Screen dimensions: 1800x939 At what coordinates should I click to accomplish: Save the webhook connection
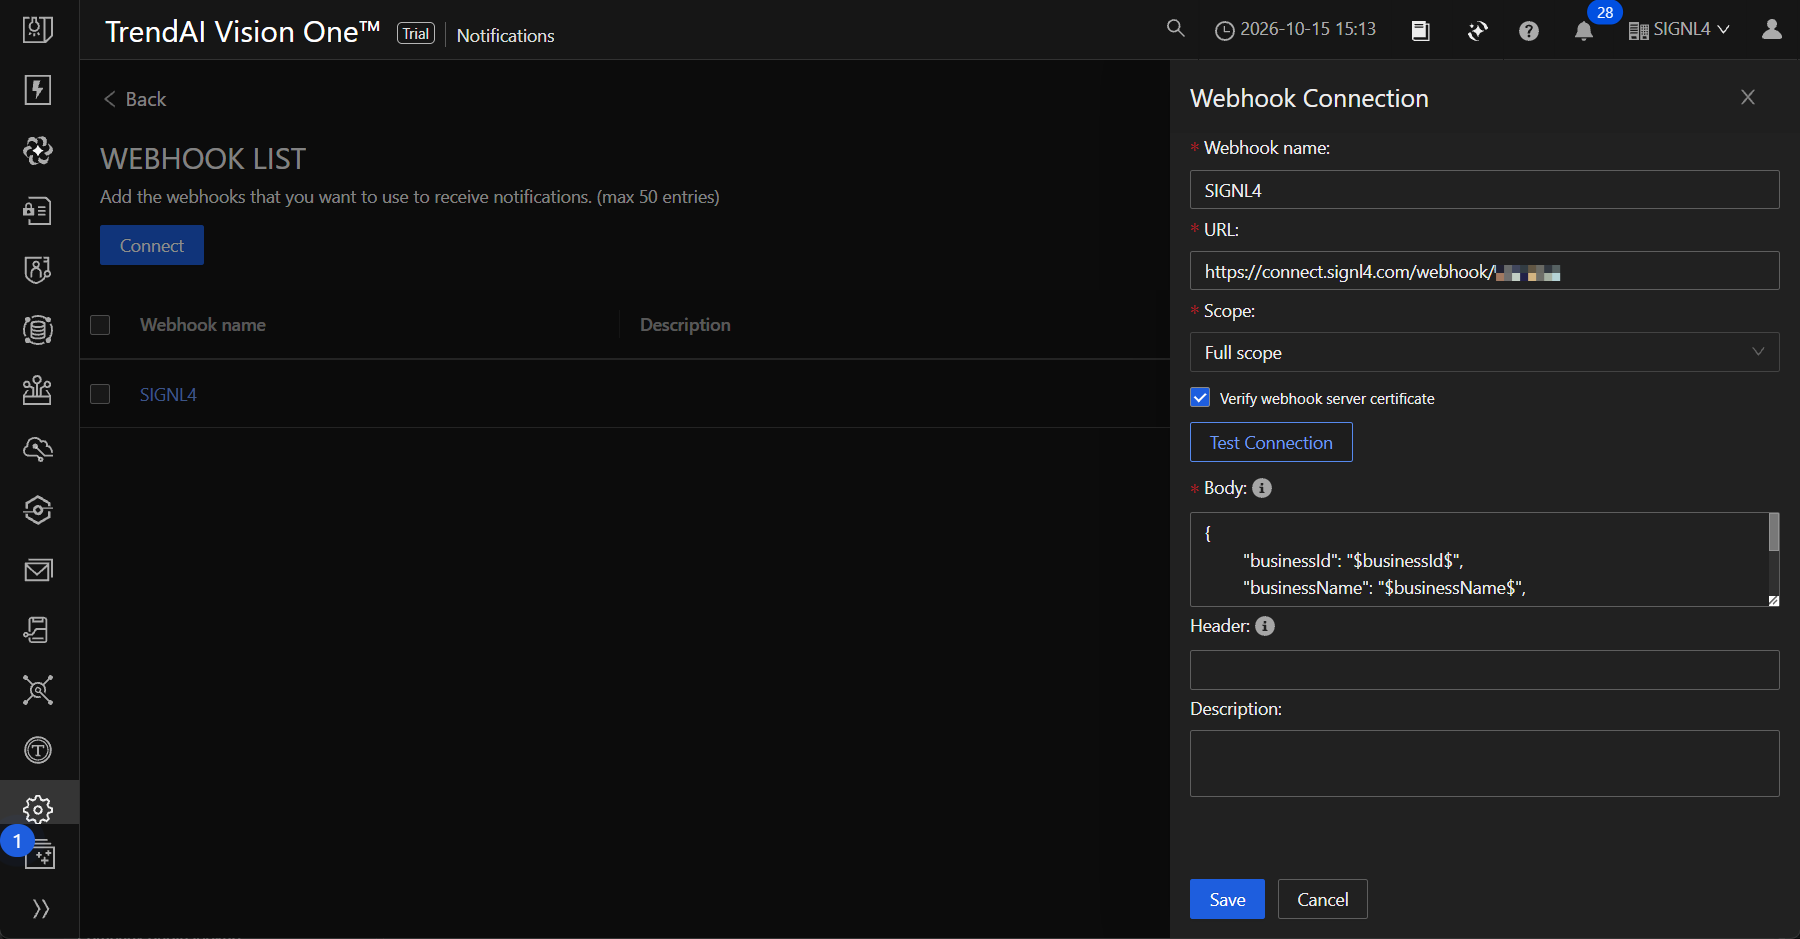[x=1227, y=899]
